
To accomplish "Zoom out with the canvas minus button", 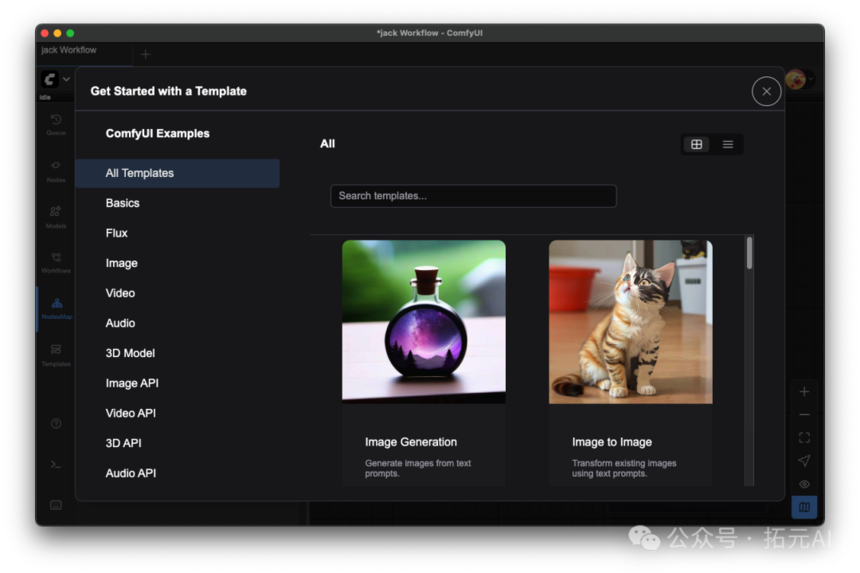I will coord(804,415).
